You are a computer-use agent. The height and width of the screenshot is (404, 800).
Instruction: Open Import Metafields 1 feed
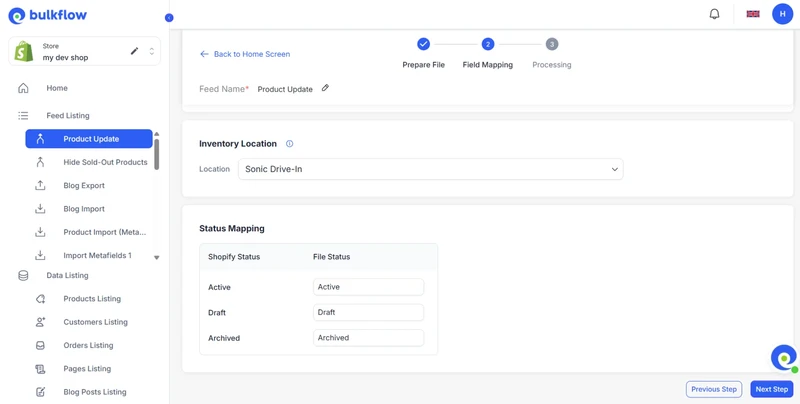coord(97,256)
